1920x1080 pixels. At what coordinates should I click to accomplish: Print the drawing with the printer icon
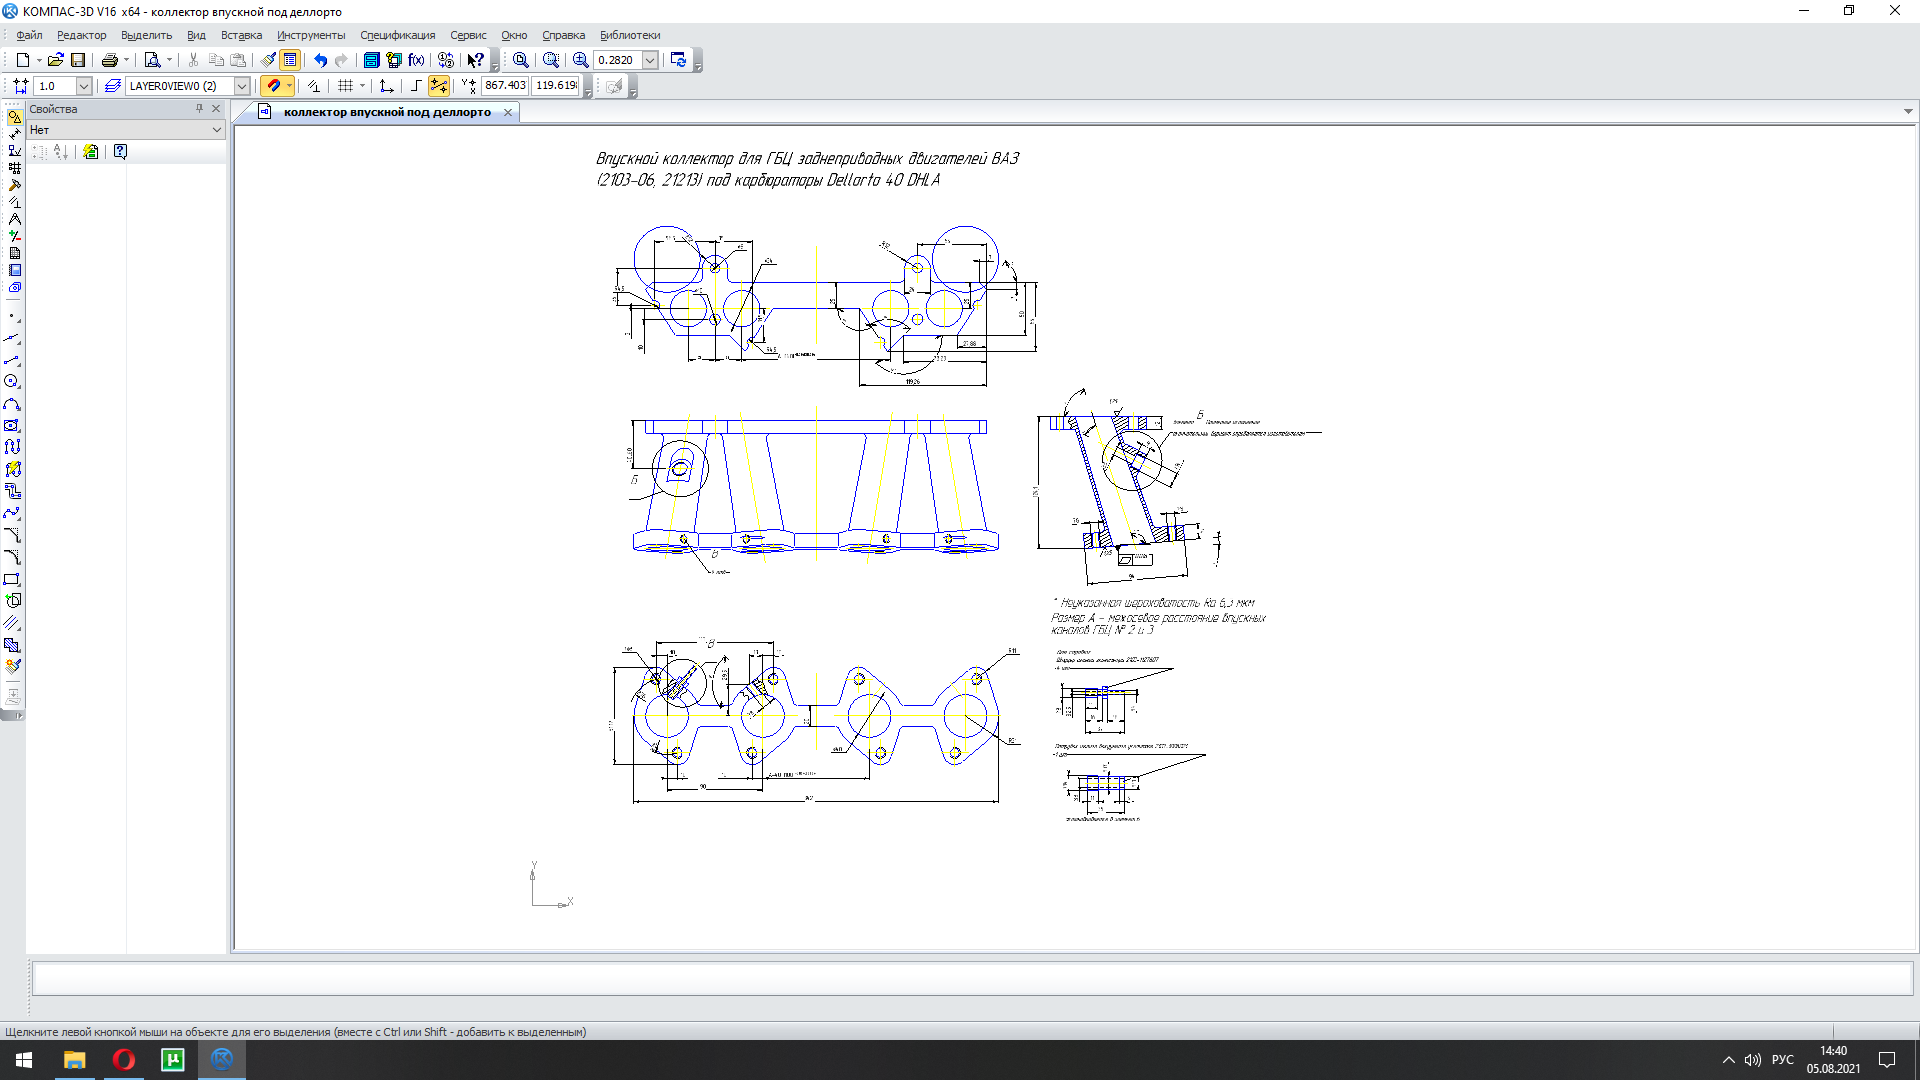click(x=110, y=60)
